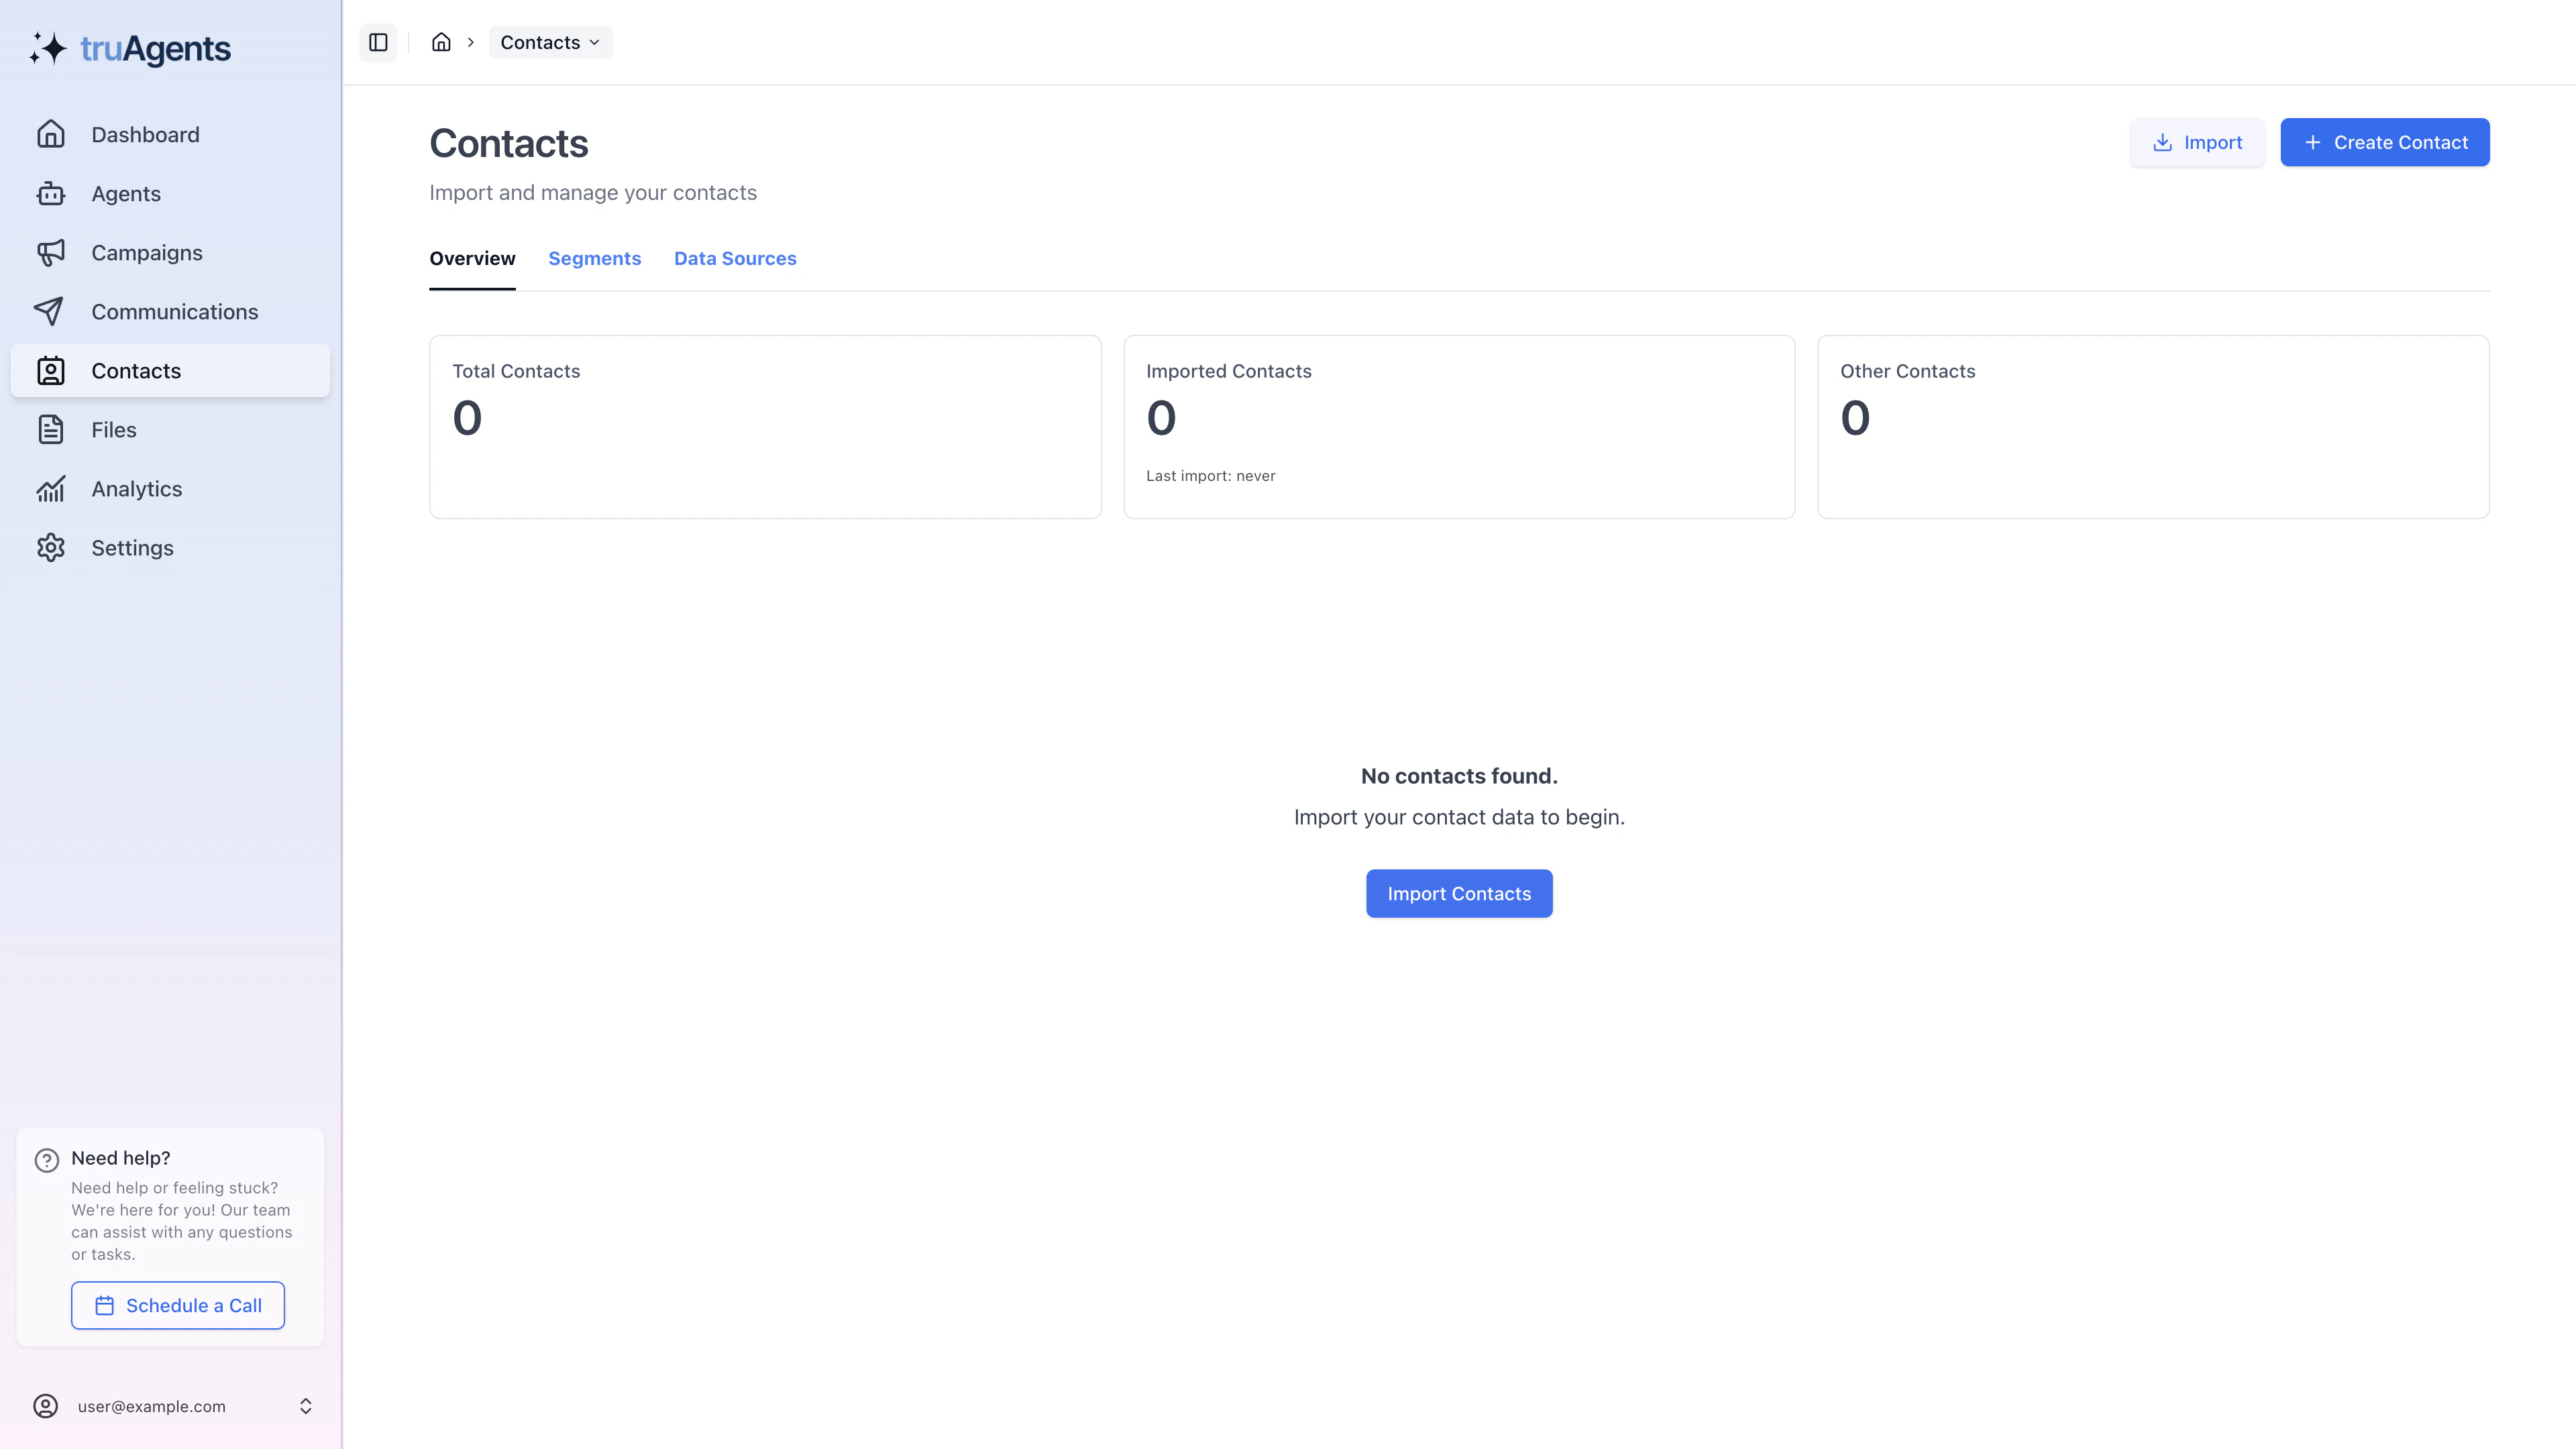
Task: Toggle the sidebar collapse button
Action: [378, 42]
